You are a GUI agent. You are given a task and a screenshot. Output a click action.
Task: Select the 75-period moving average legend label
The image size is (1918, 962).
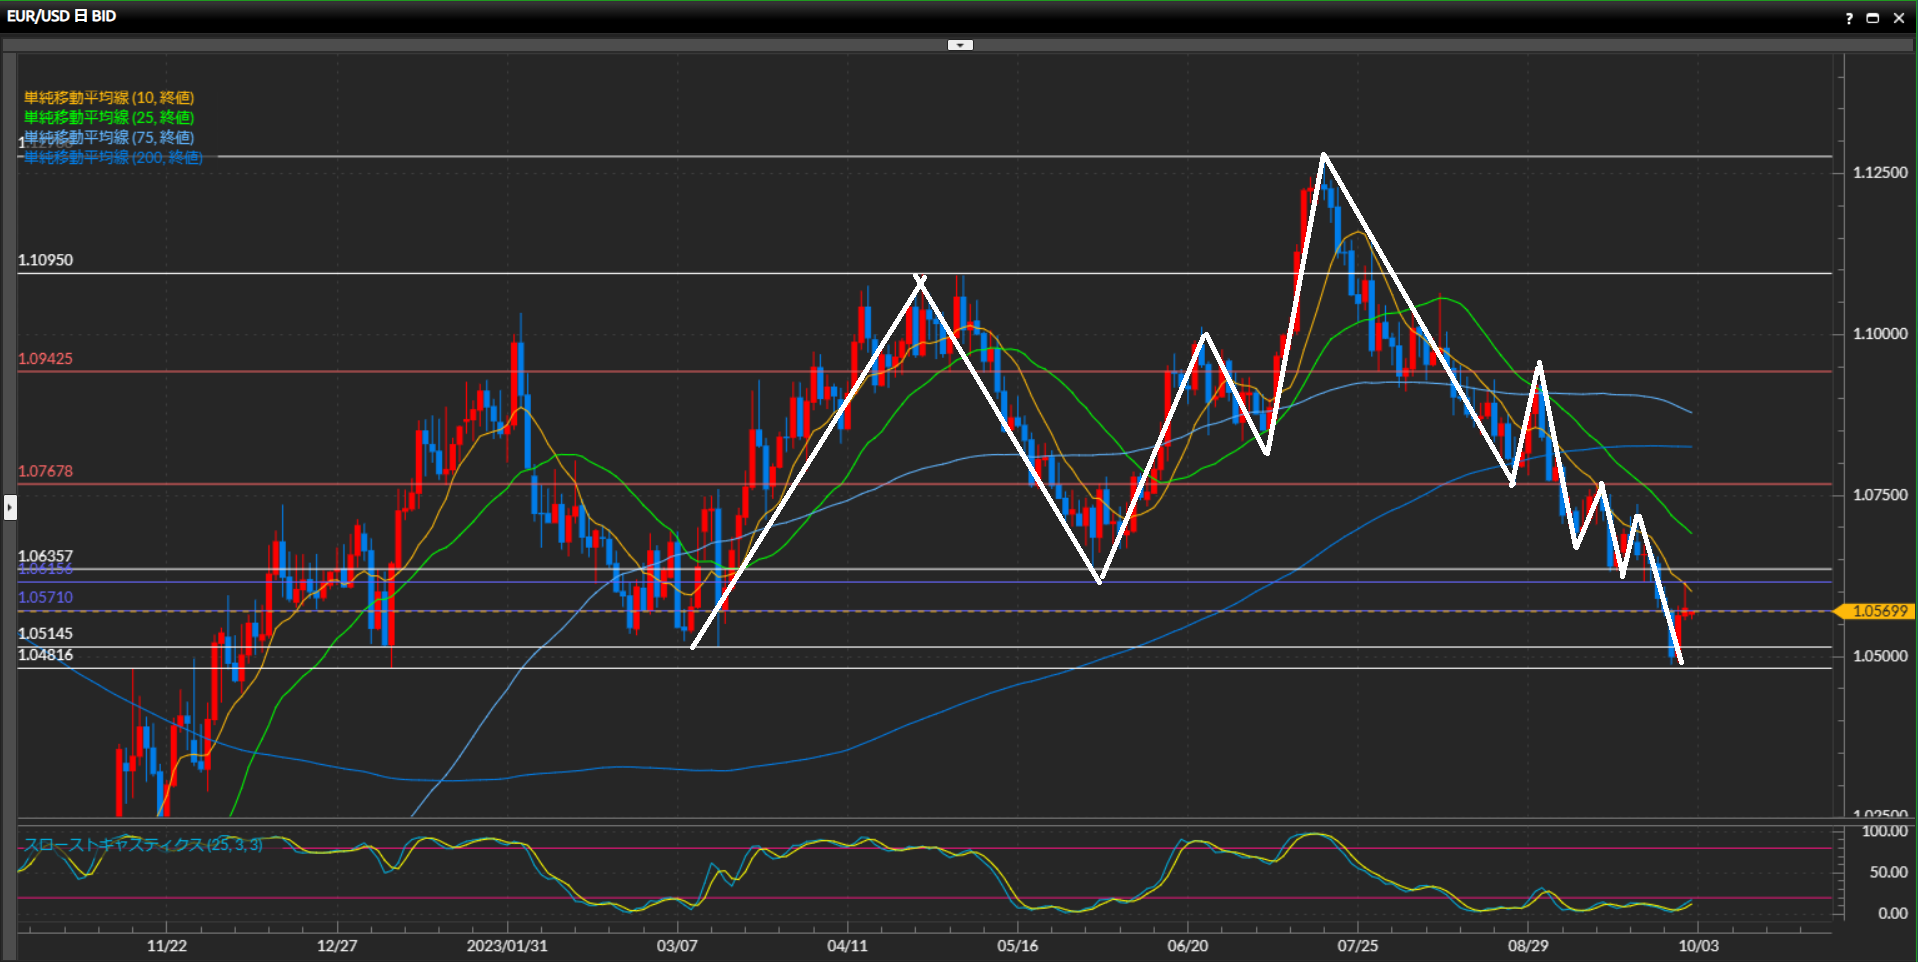pyautogui.click(x=109, y=137)
